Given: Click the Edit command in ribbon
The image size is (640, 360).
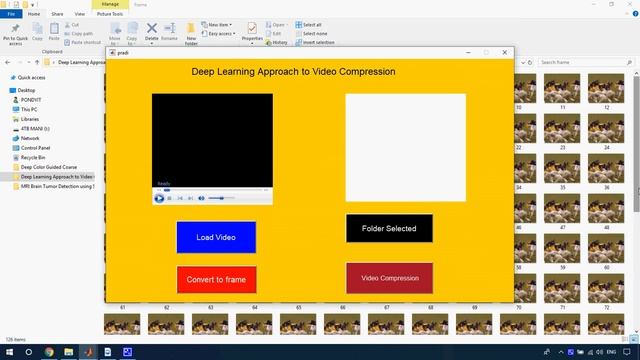Looking at the screenshot, I should pyautogui.click(x=273, y=33).
